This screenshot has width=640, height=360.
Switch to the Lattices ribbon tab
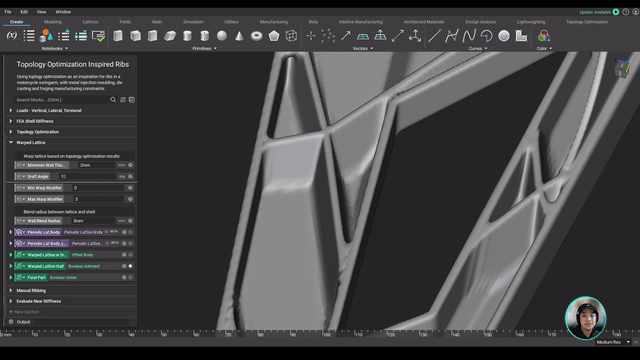click(90, 22)
